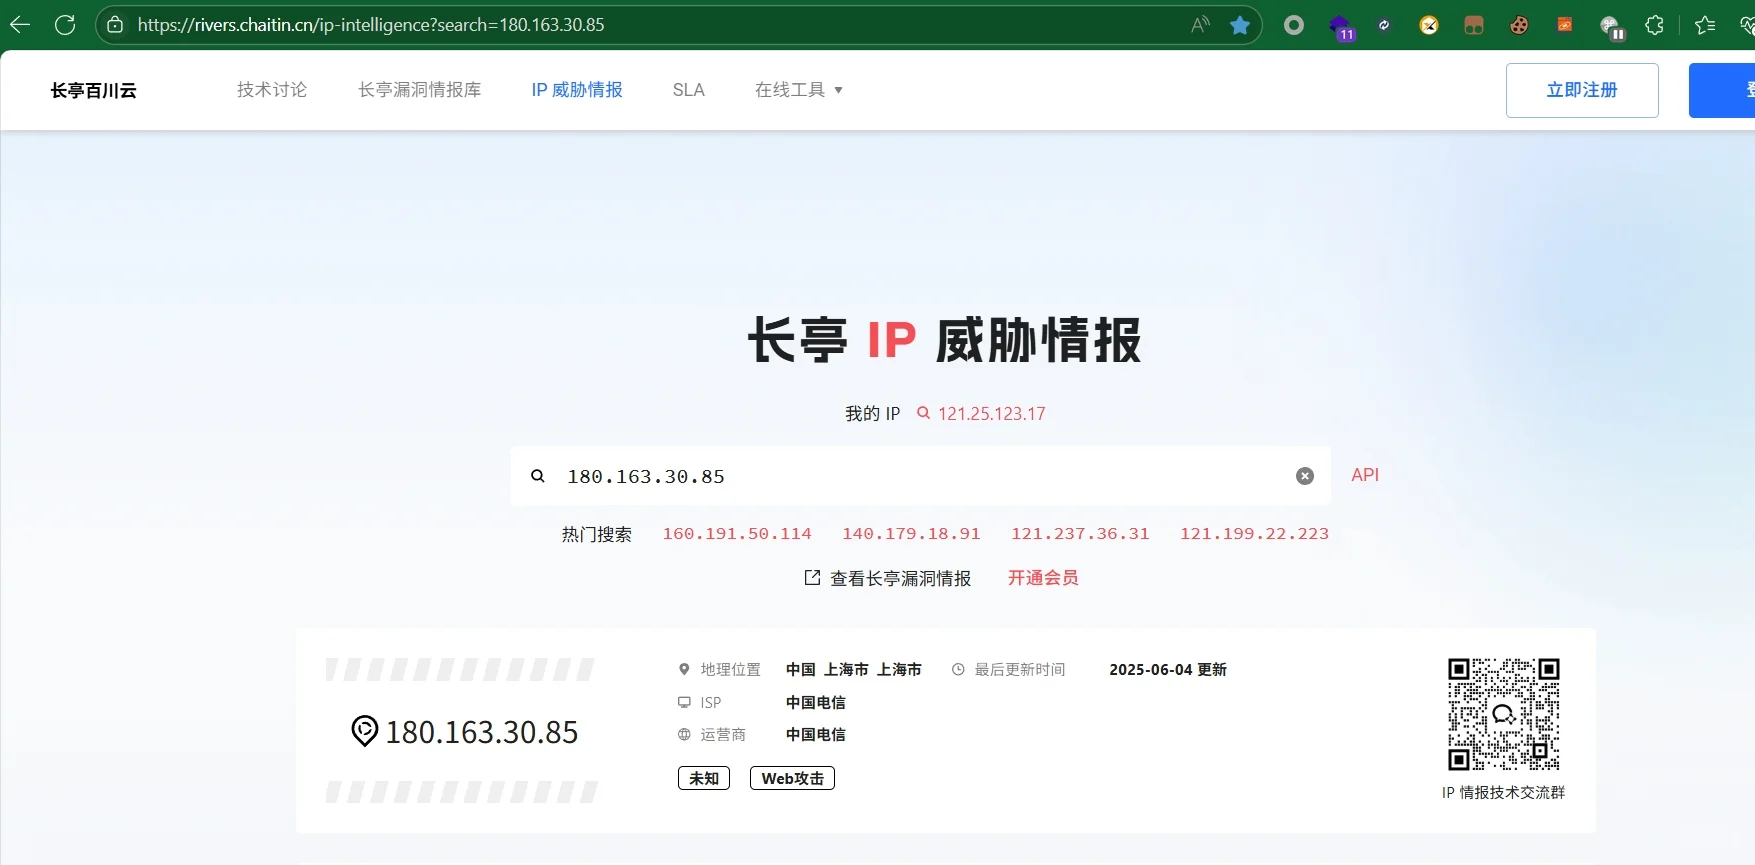Click the 中国 上海市 上海市 location text
This screenshot has height=865, width=1755.
(x=854, y=670)
